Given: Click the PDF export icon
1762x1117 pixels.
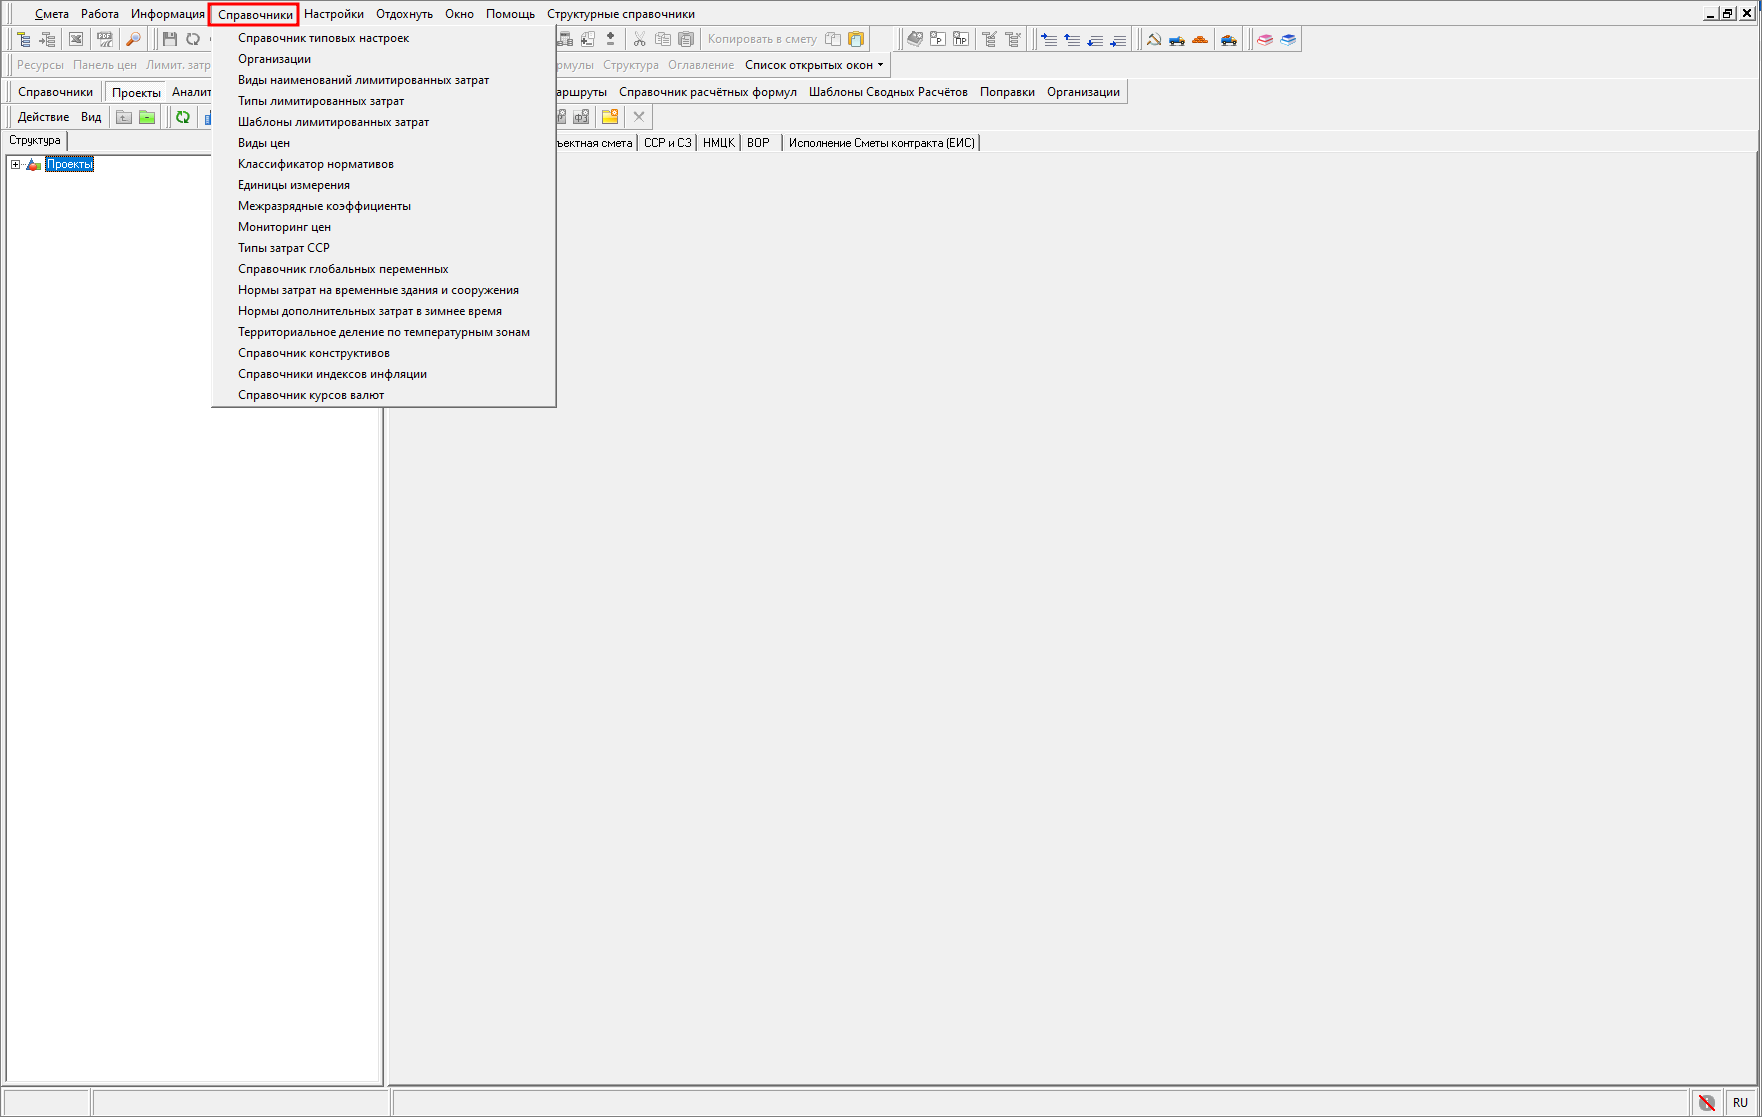Looking at the screenshot, I should tap(104, 39).
